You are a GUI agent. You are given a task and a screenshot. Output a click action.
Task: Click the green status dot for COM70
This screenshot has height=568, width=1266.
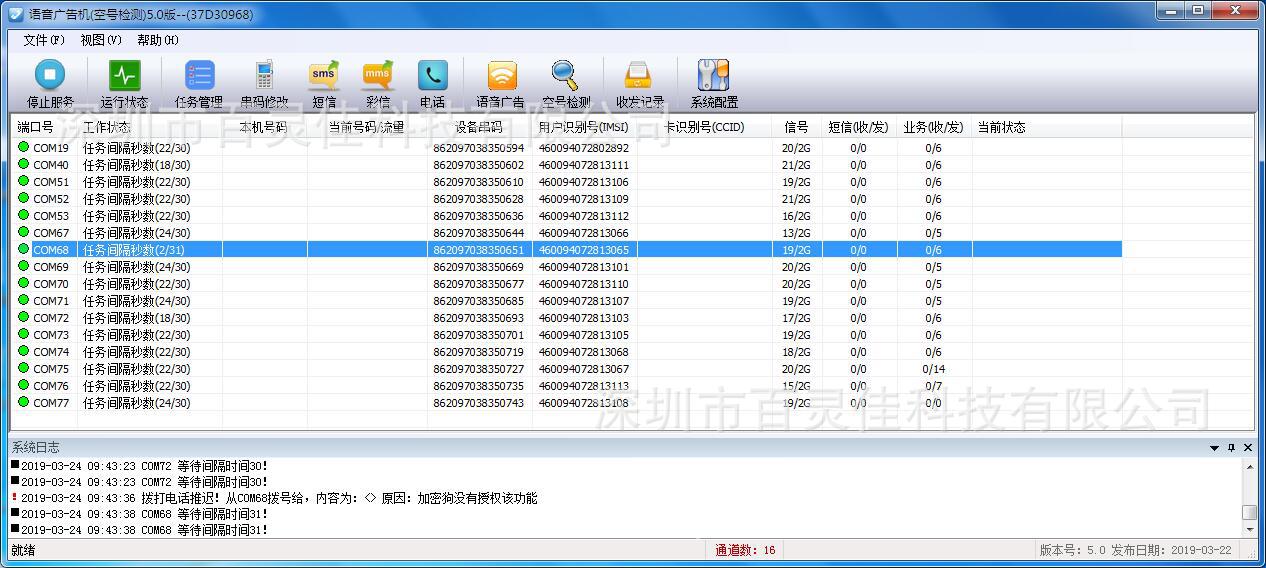click(23, 283)
